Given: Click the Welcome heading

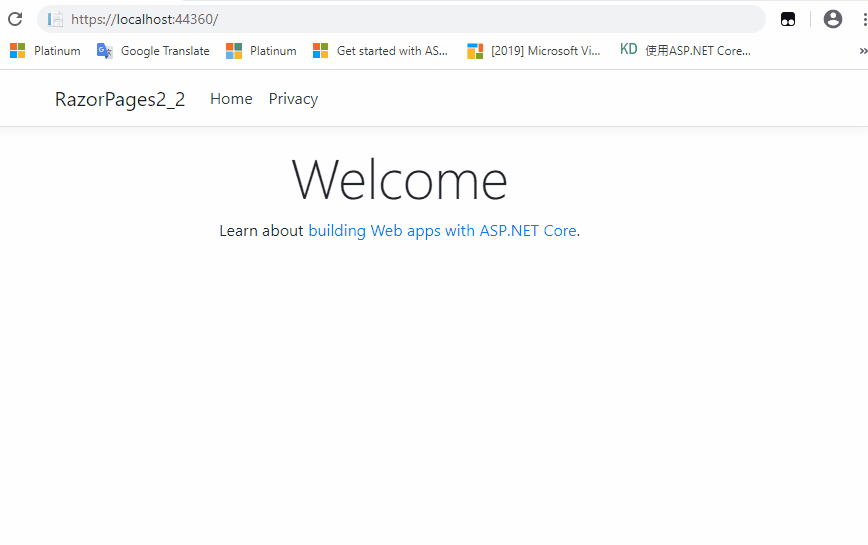Looking at the screenshot, I should point(399,180).
